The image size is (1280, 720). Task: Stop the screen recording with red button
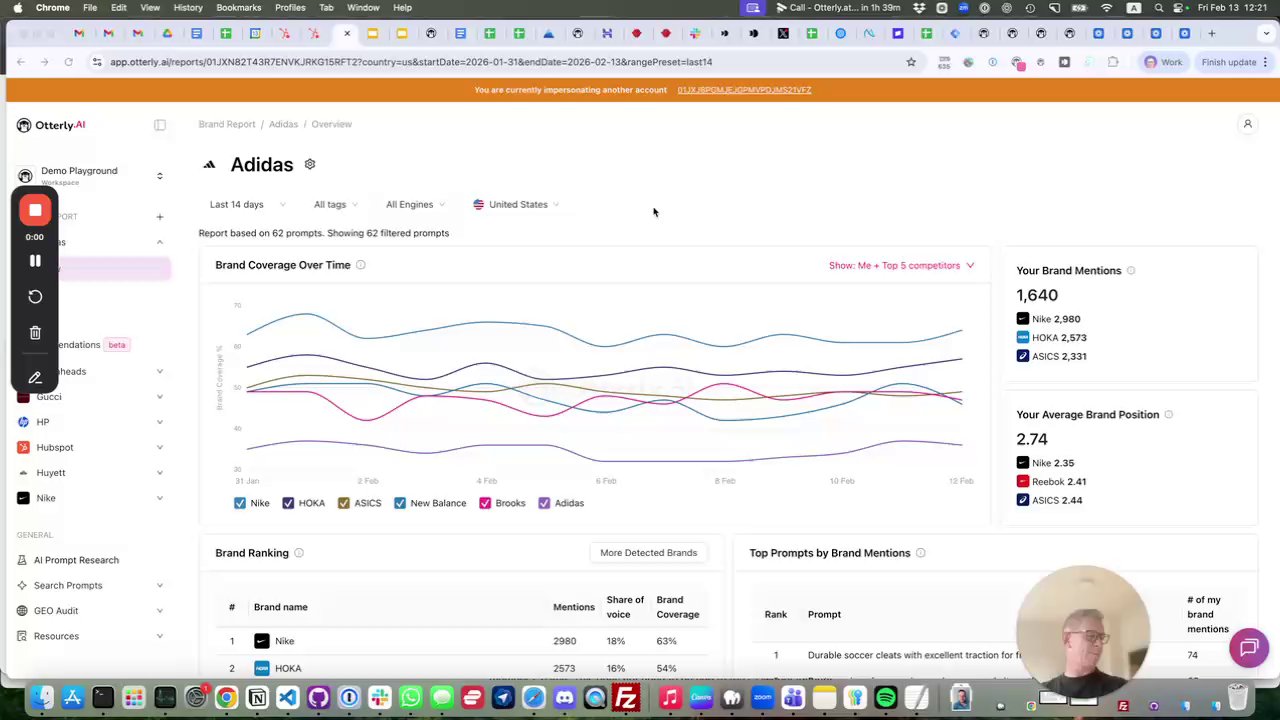pyautogui.click(x=35, y=210)
